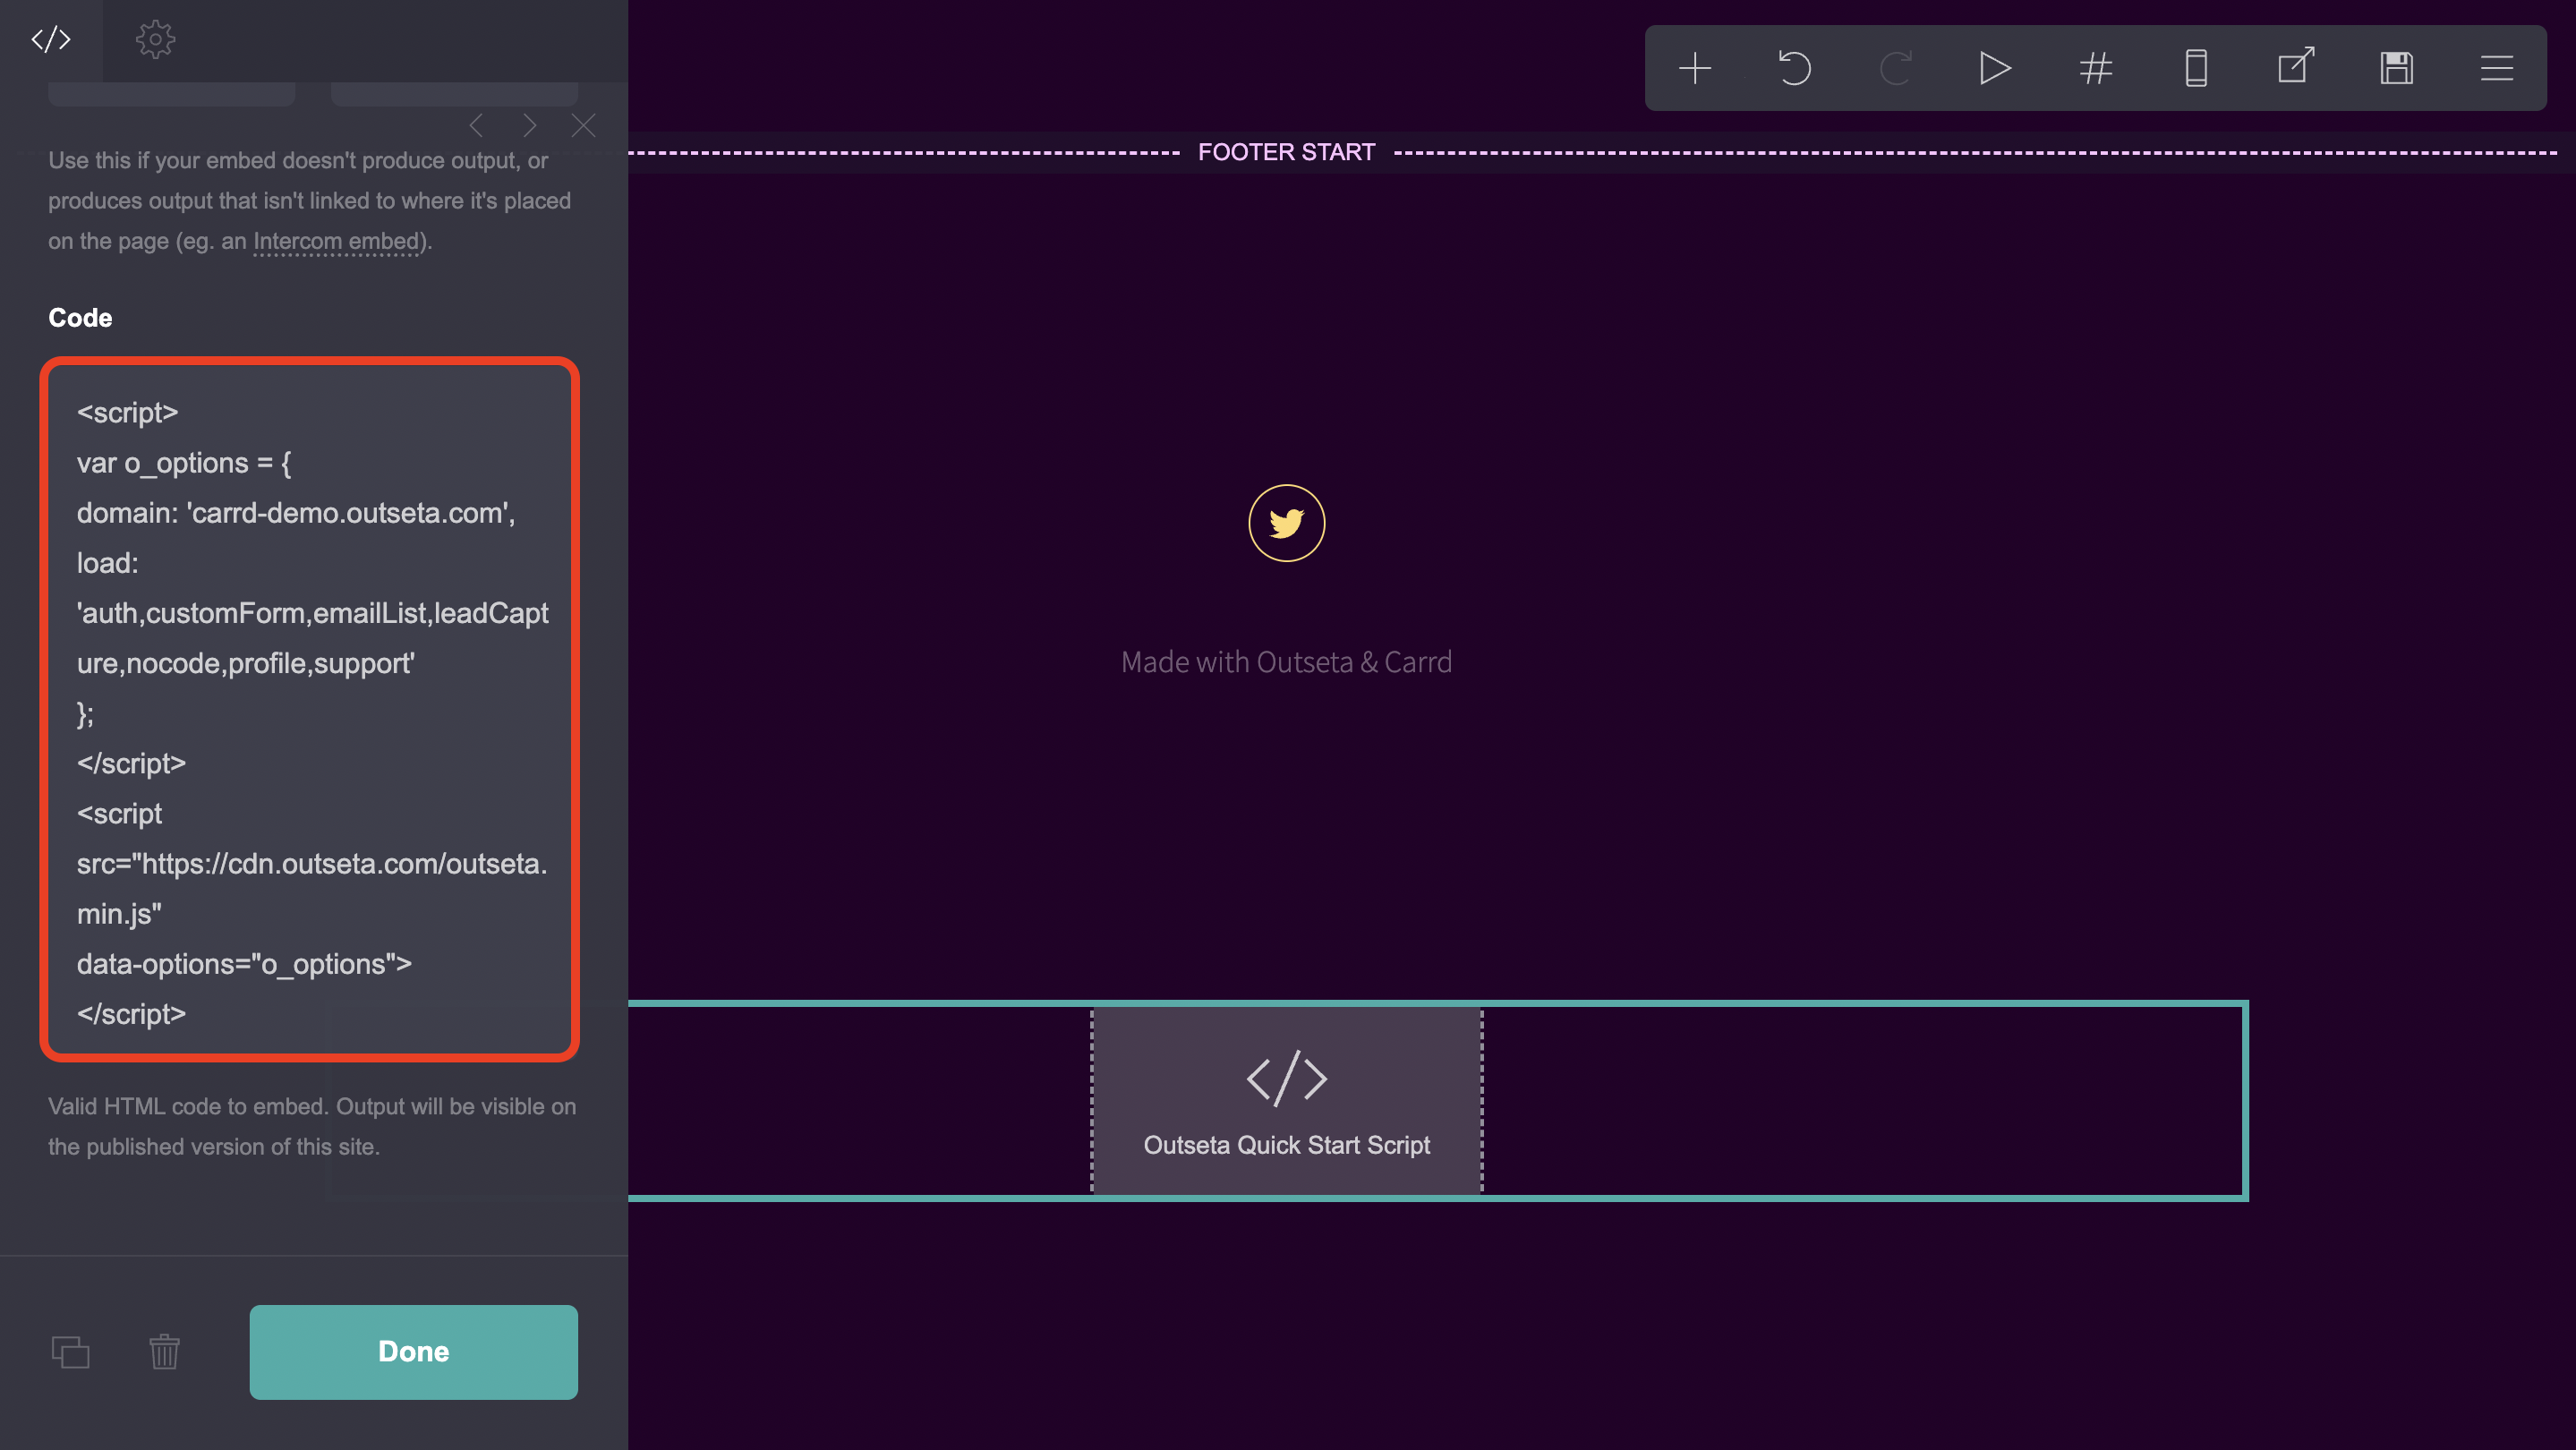The height and width of the screenshot is (1450, 2576).
Task: Delete the embed element with the trash icon
Action: 165,1352
